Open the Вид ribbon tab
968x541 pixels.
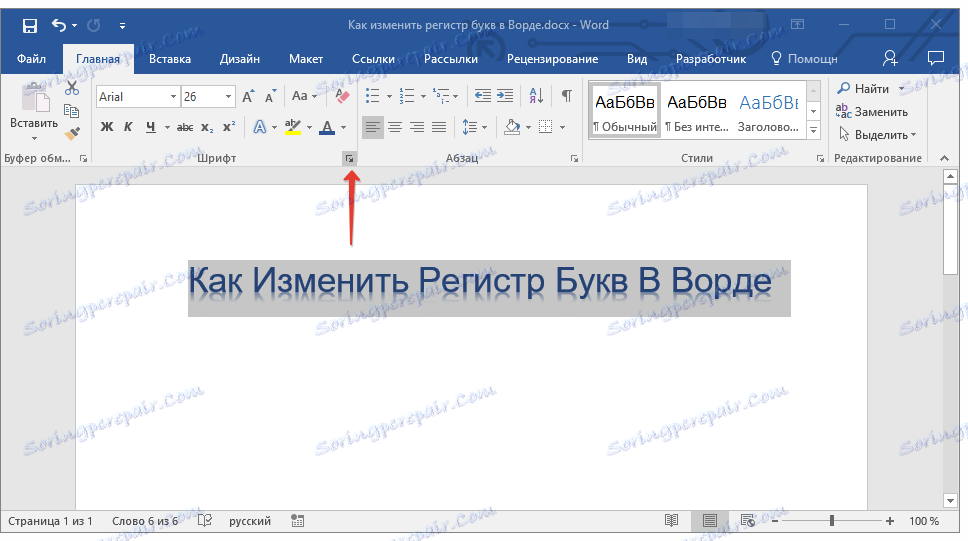point(636,59)
